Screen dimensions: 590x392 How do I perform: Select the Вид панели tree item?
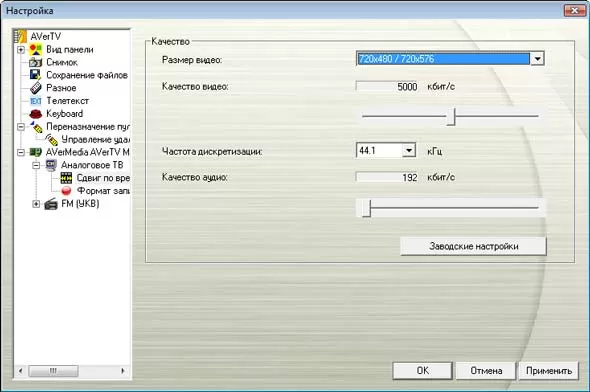70,49
